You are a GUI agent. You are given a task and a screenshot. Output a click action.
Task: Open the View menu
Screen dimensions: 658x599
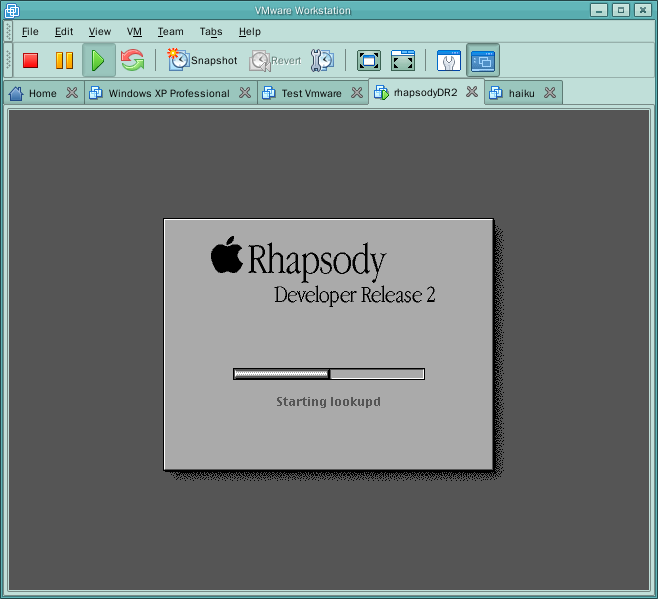click(99, 31)
